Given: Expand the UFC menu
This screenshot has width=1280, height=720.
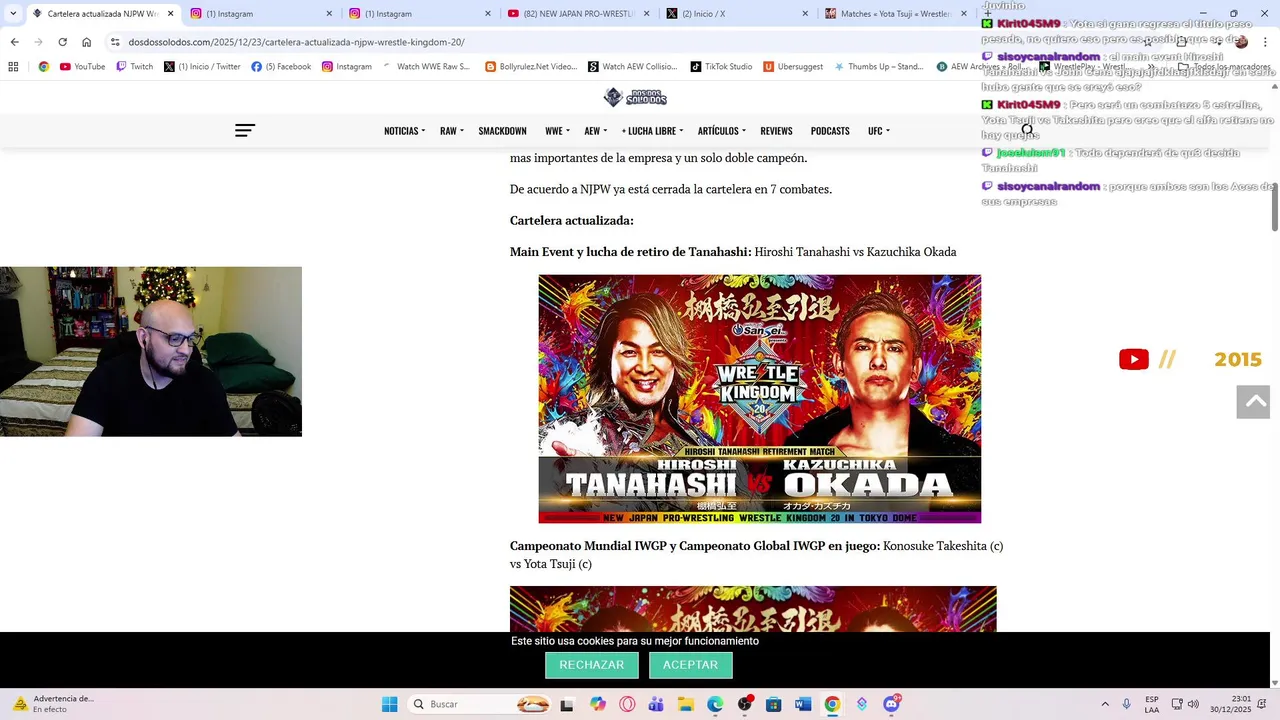Looking at the screenshot, I should 878,131.
